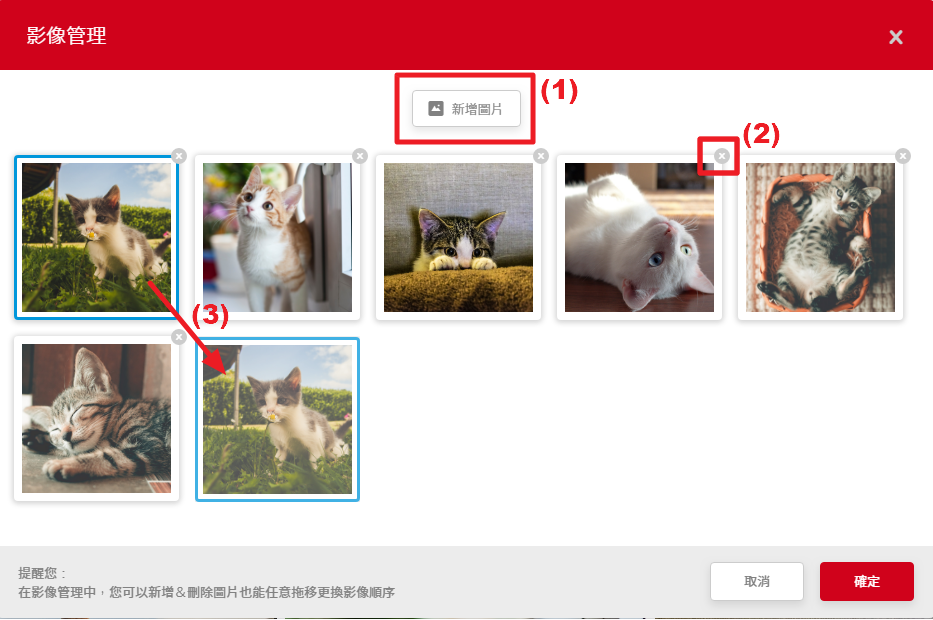Select the tabby peeking over cushion thumbnail
The image size is (933, 620).
[458, 237]
